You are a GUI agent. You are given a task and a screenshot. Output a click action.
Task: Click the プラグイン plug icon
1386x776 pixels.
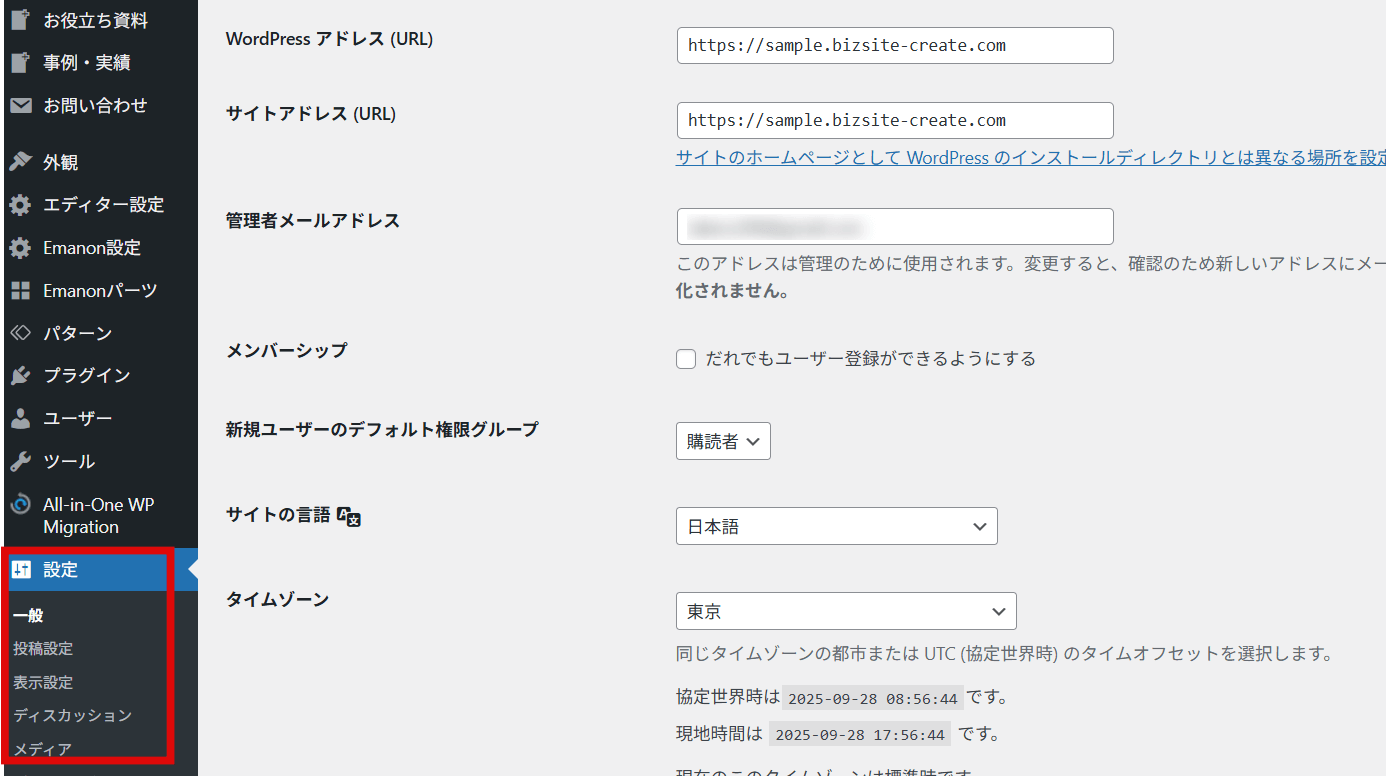(x=20, y=376)
